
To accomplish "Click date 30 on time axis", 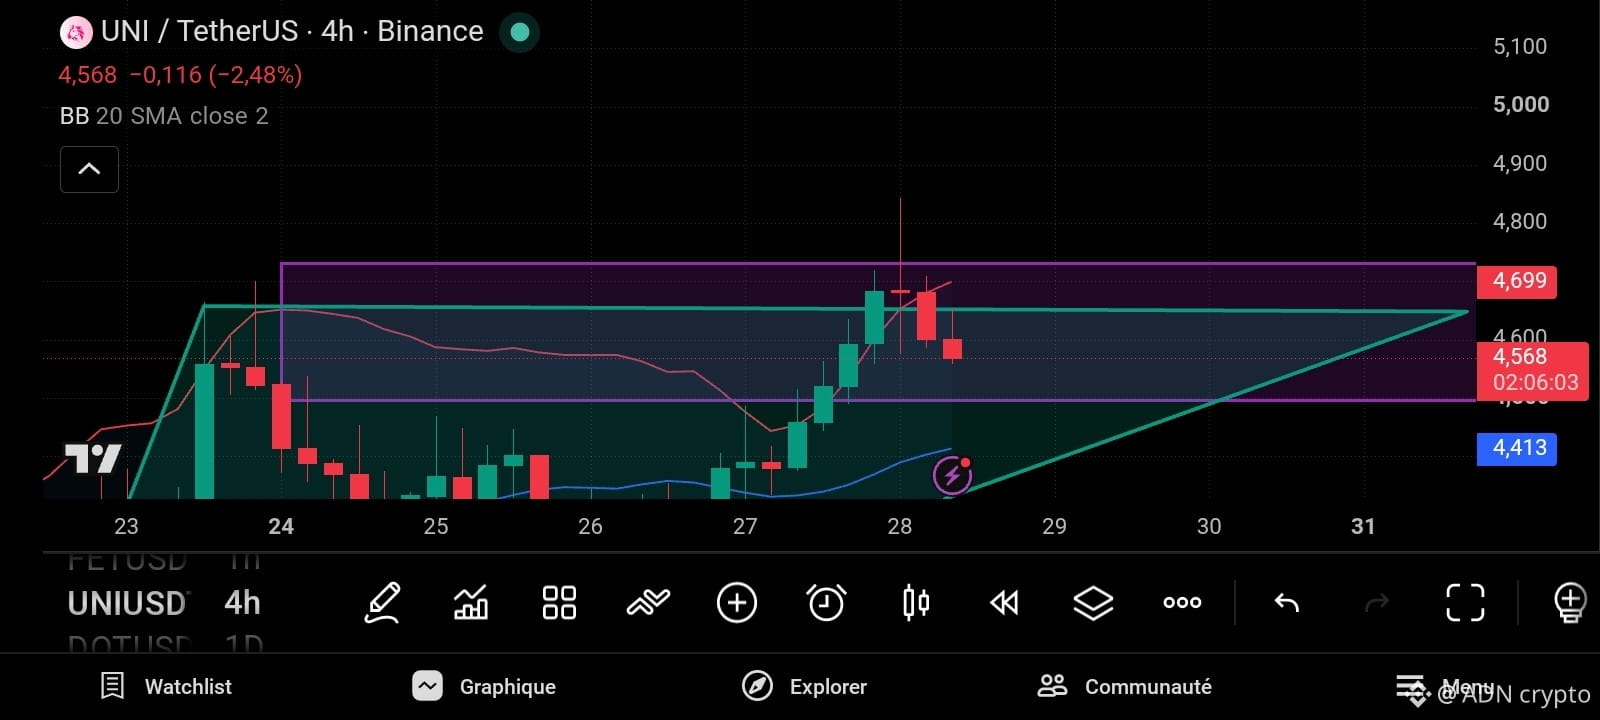I will tap(1209, 527).
